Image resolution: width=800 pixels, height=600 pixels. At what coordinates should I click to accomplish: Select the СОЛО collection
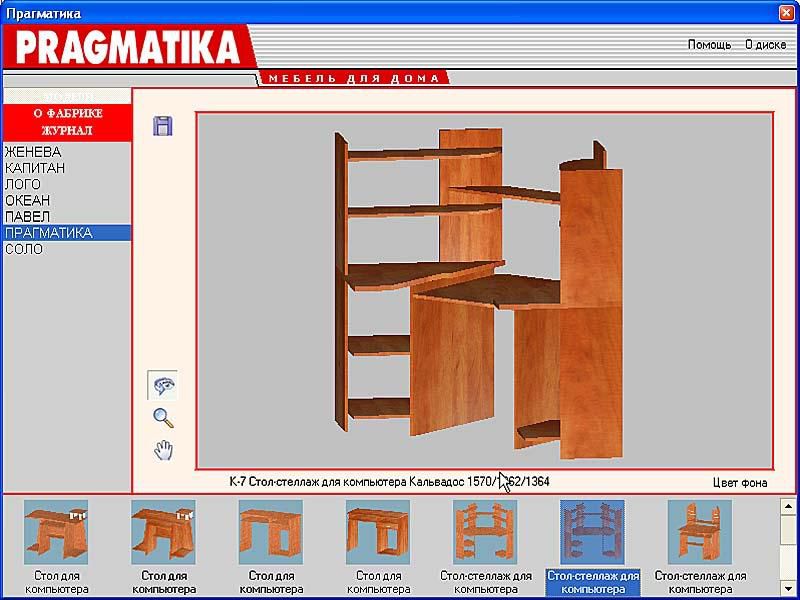point(24,248)
